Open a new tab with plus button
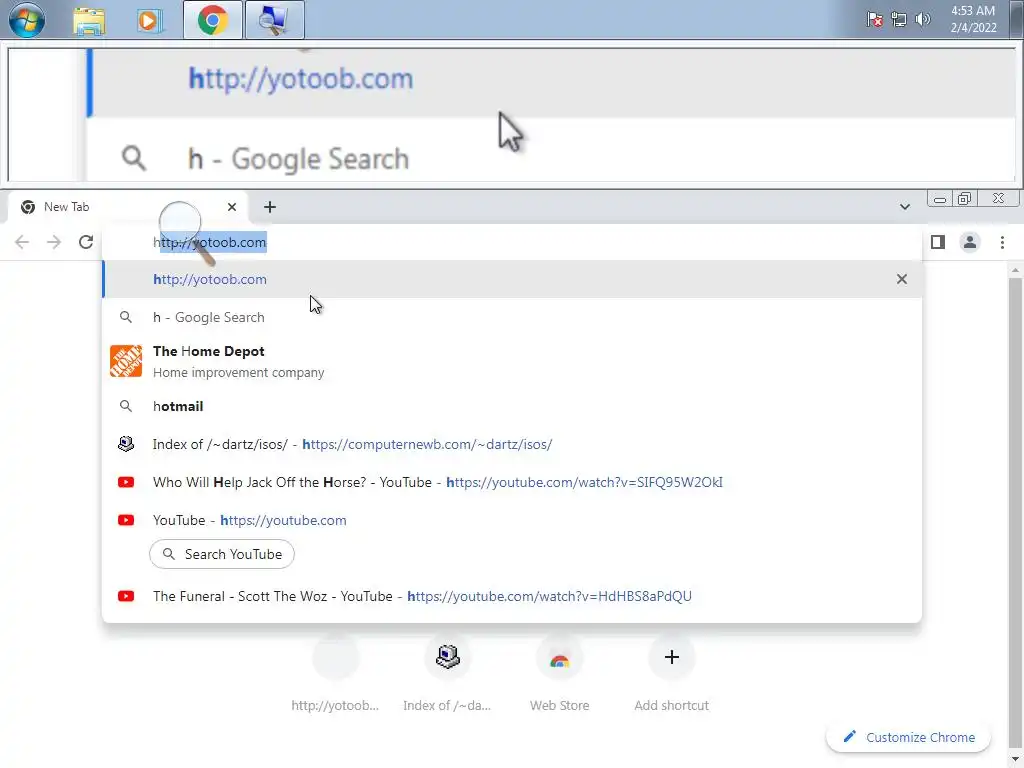Screen dimensions: 1024x768 tap(270, 207)
